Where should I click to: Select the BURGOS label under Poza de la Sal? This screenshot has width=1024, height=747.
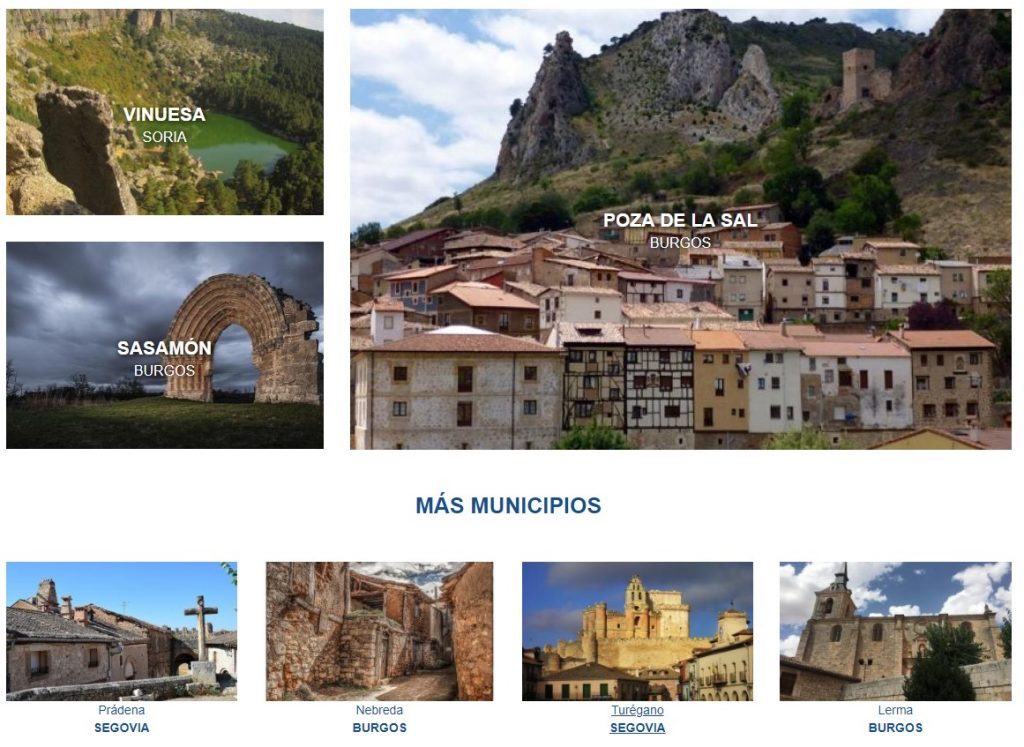(x=680, y=243)
